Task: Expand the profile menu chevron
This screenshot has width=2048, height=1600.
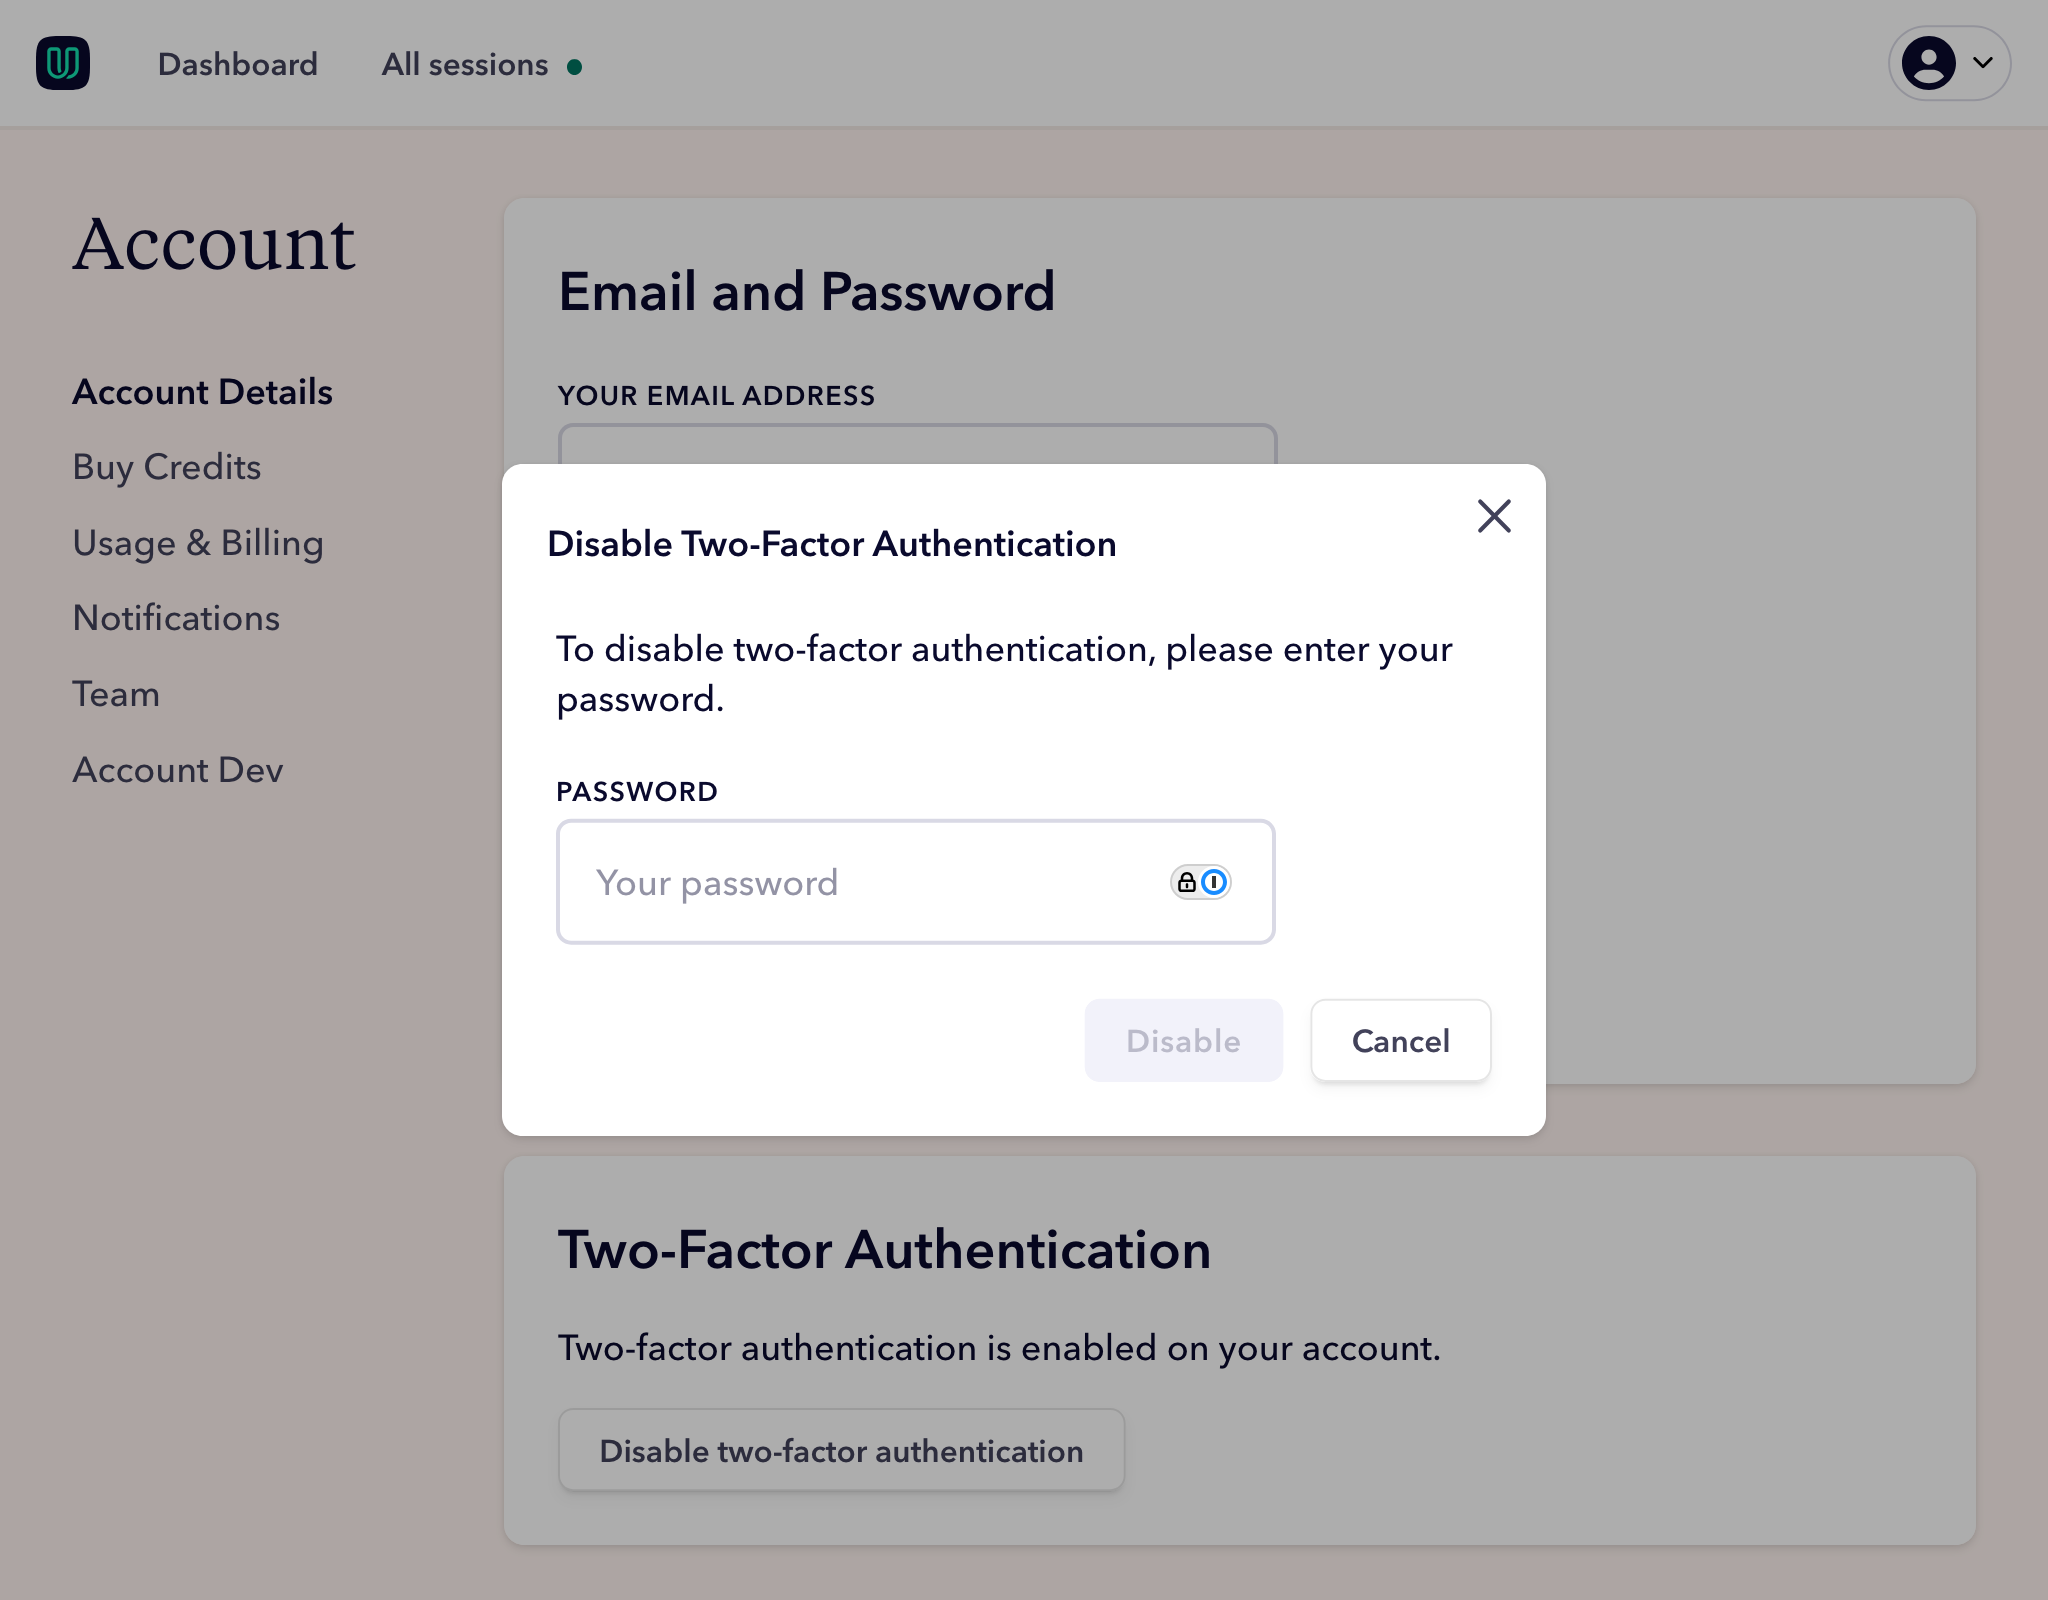Action: tap(1983, 63)
